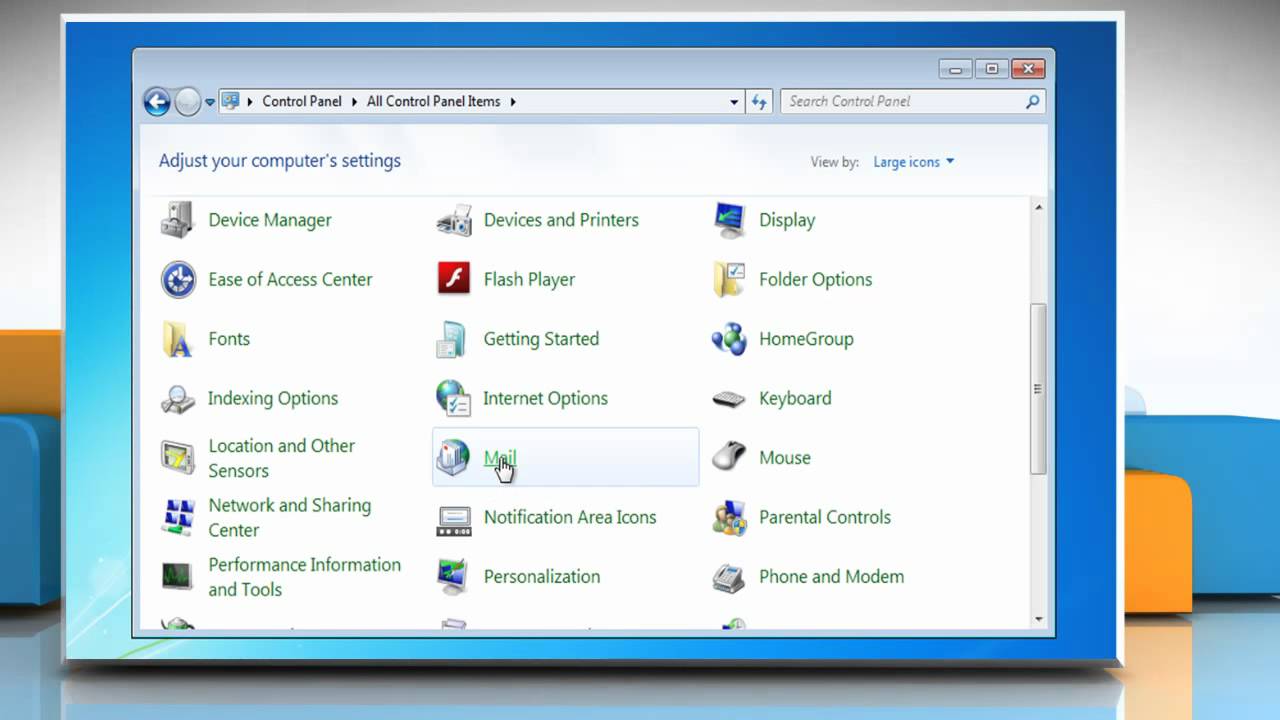Open Devices and Printers
1280x720 pixels.
[x=560, y=220]
